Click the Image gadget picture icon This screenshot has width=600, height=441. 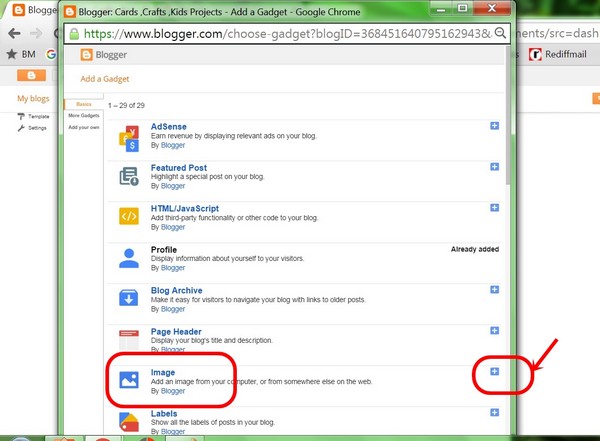point(129,380)
